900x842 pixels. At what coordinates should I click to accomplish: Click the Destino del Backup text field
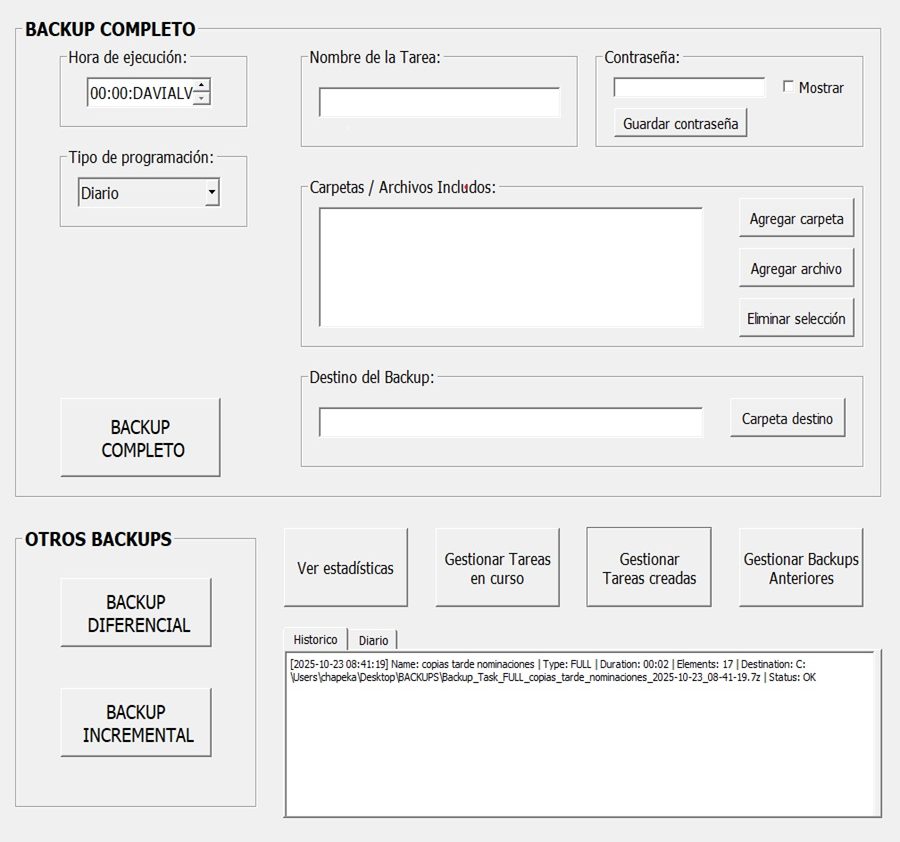pos(510,422)
